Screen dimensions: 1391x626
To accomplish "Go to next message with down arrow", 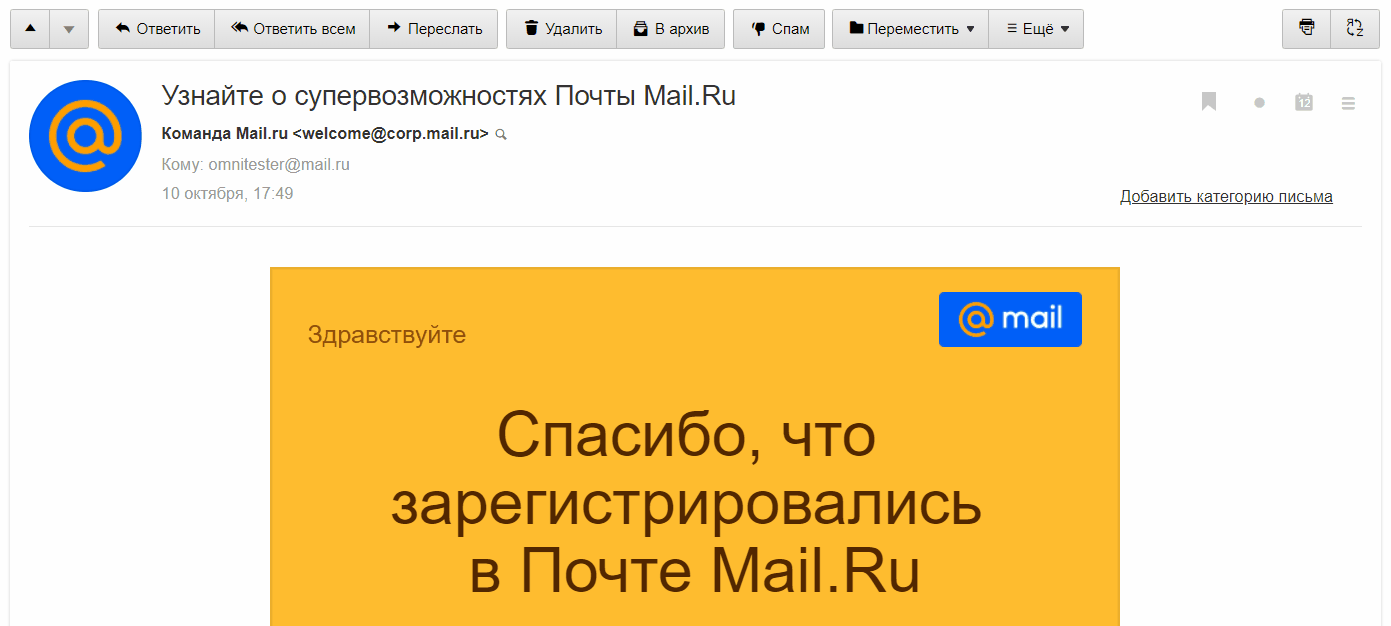I will (x=69, y=29).
